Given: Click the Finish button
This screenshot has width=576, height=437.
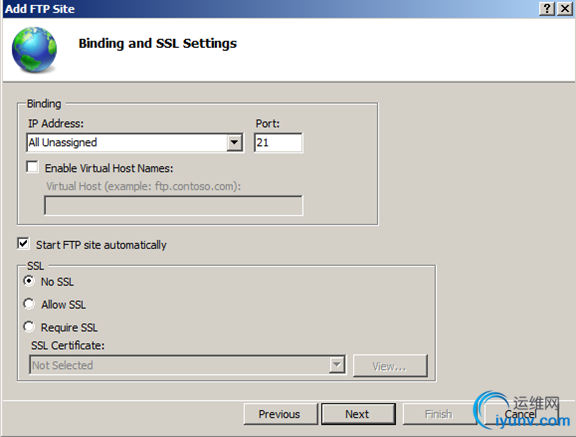Looking at the screenshot, I should (x=439, y=414).
